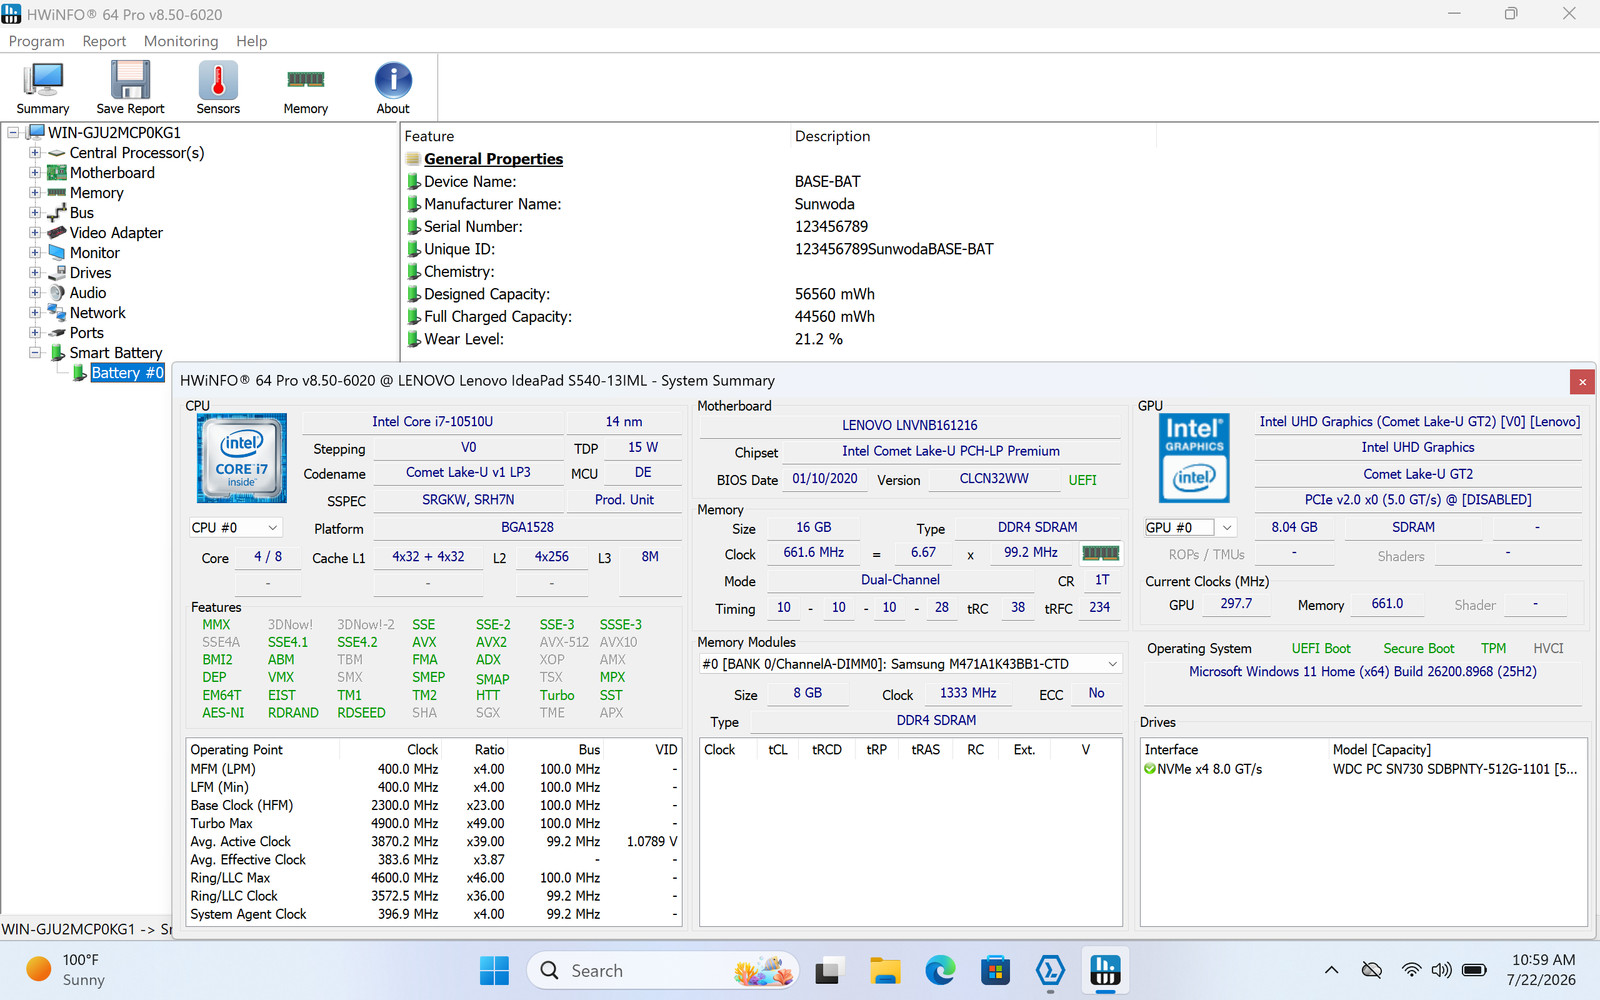Click the Intel Comet Lake-U PCH-LP Premium chipset
Image resolution: width=1600 pixels, height=1000 pixels.
click(x=951, y=451)
